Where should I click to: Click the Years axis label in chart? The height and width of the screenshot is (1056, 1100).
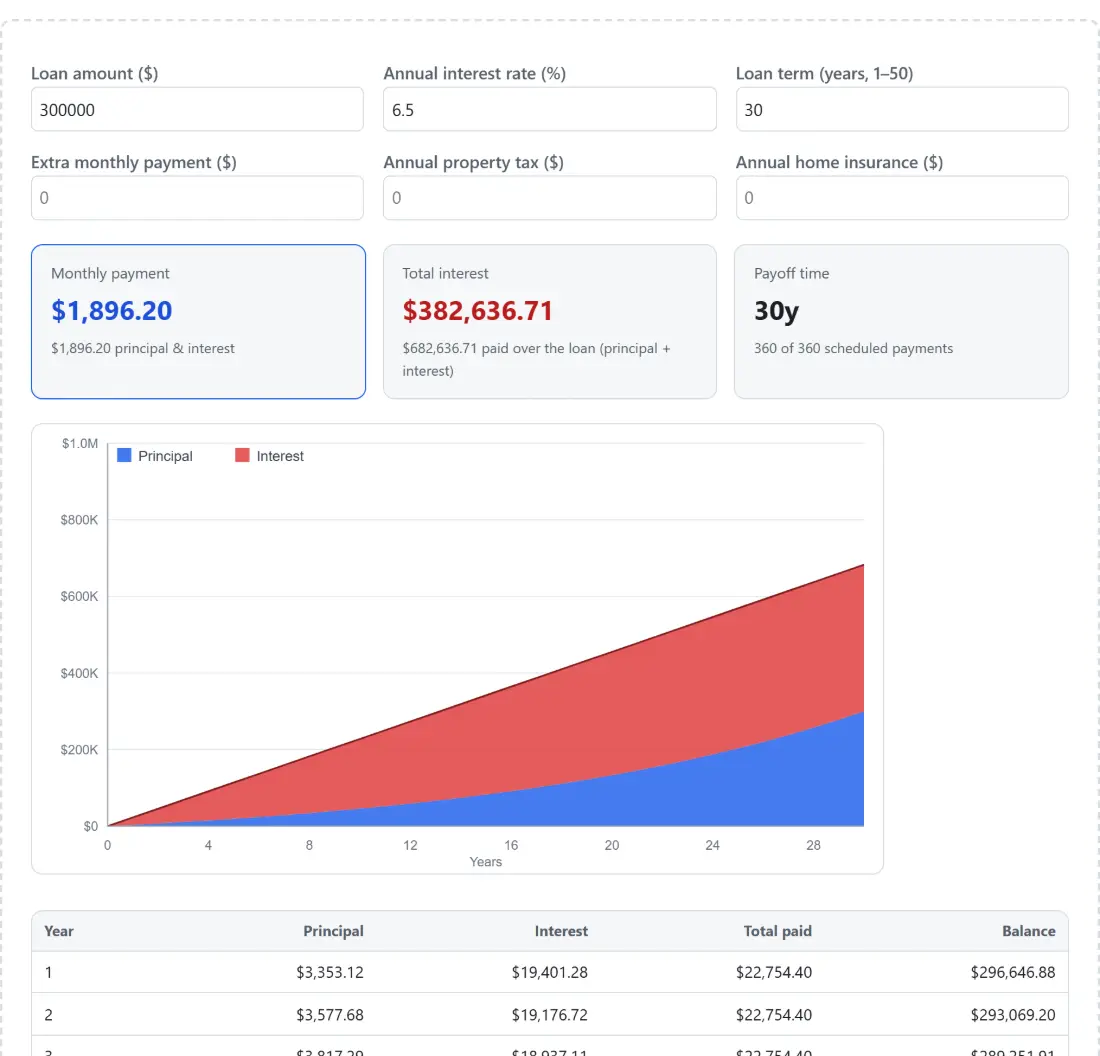[485, 862]
